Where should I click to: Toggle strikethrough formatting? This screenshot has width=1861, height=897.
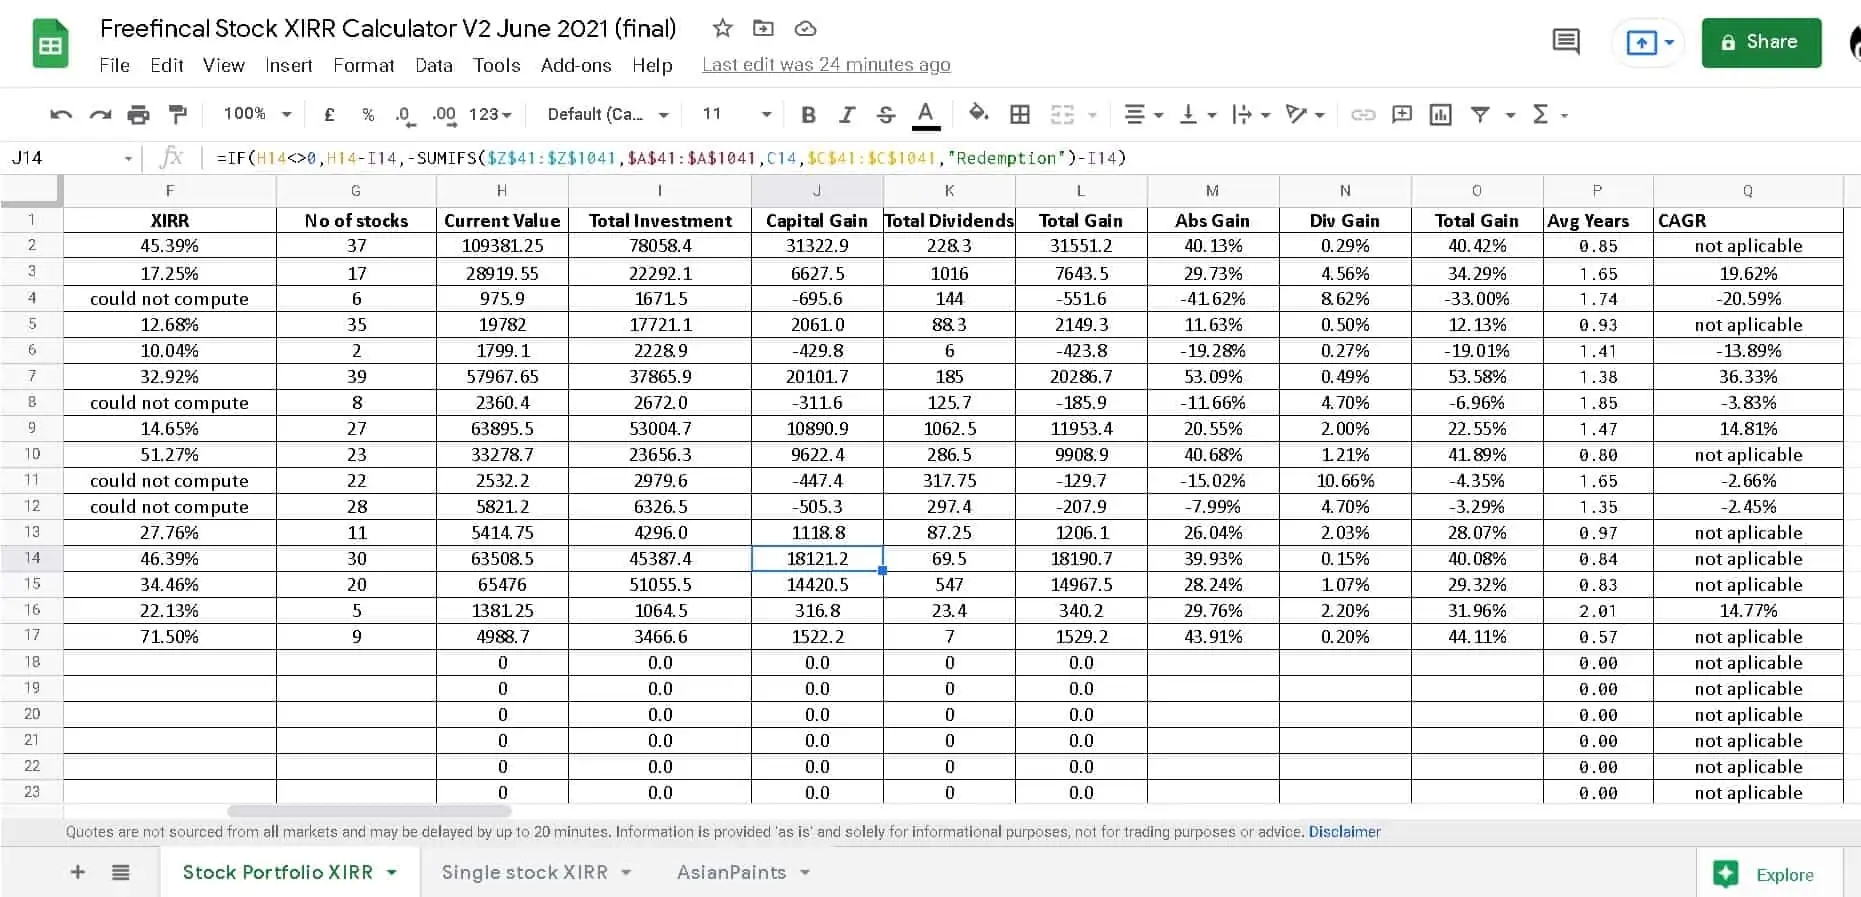click(886, 115)
